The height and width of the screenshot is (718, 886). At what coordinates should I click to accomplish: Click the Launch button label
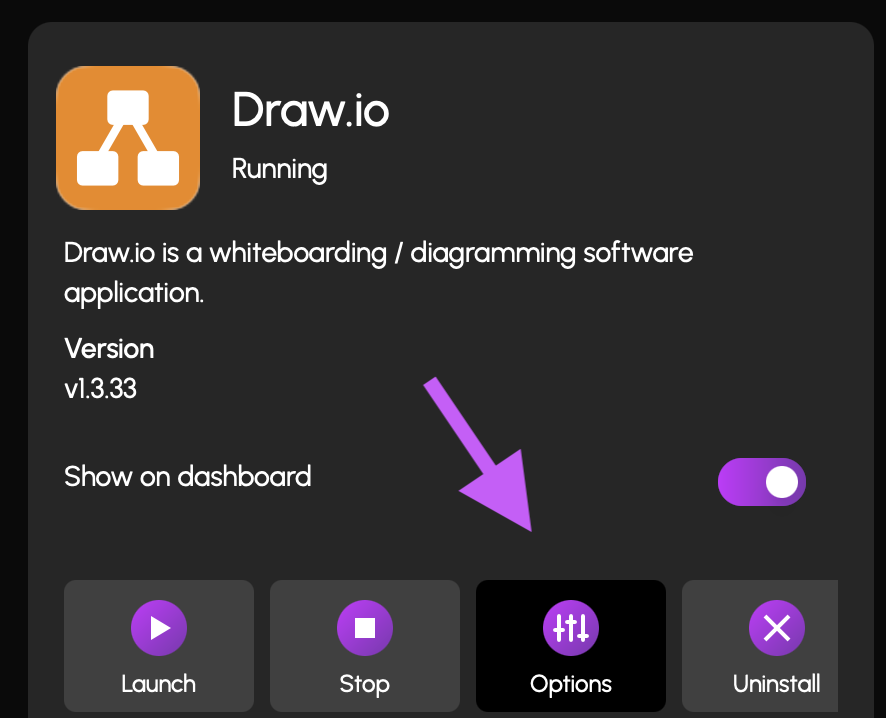[159, 684]
